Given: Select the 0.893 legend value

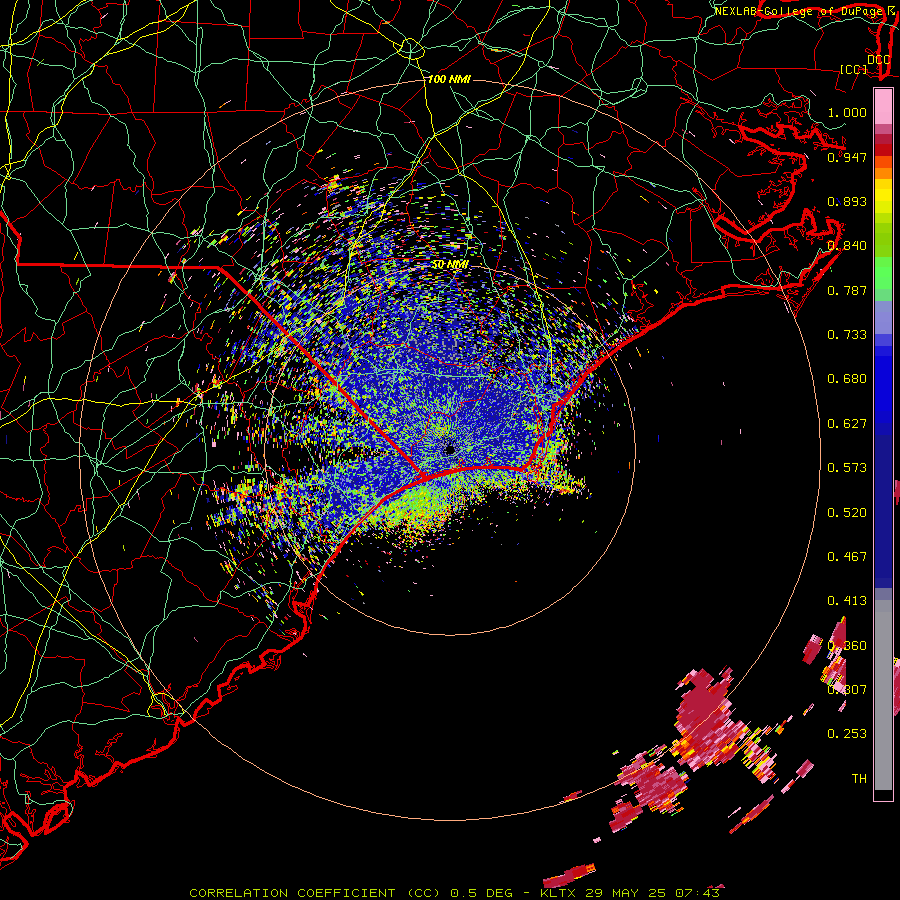Looking at the screenshot, I should tap(847, 201).
